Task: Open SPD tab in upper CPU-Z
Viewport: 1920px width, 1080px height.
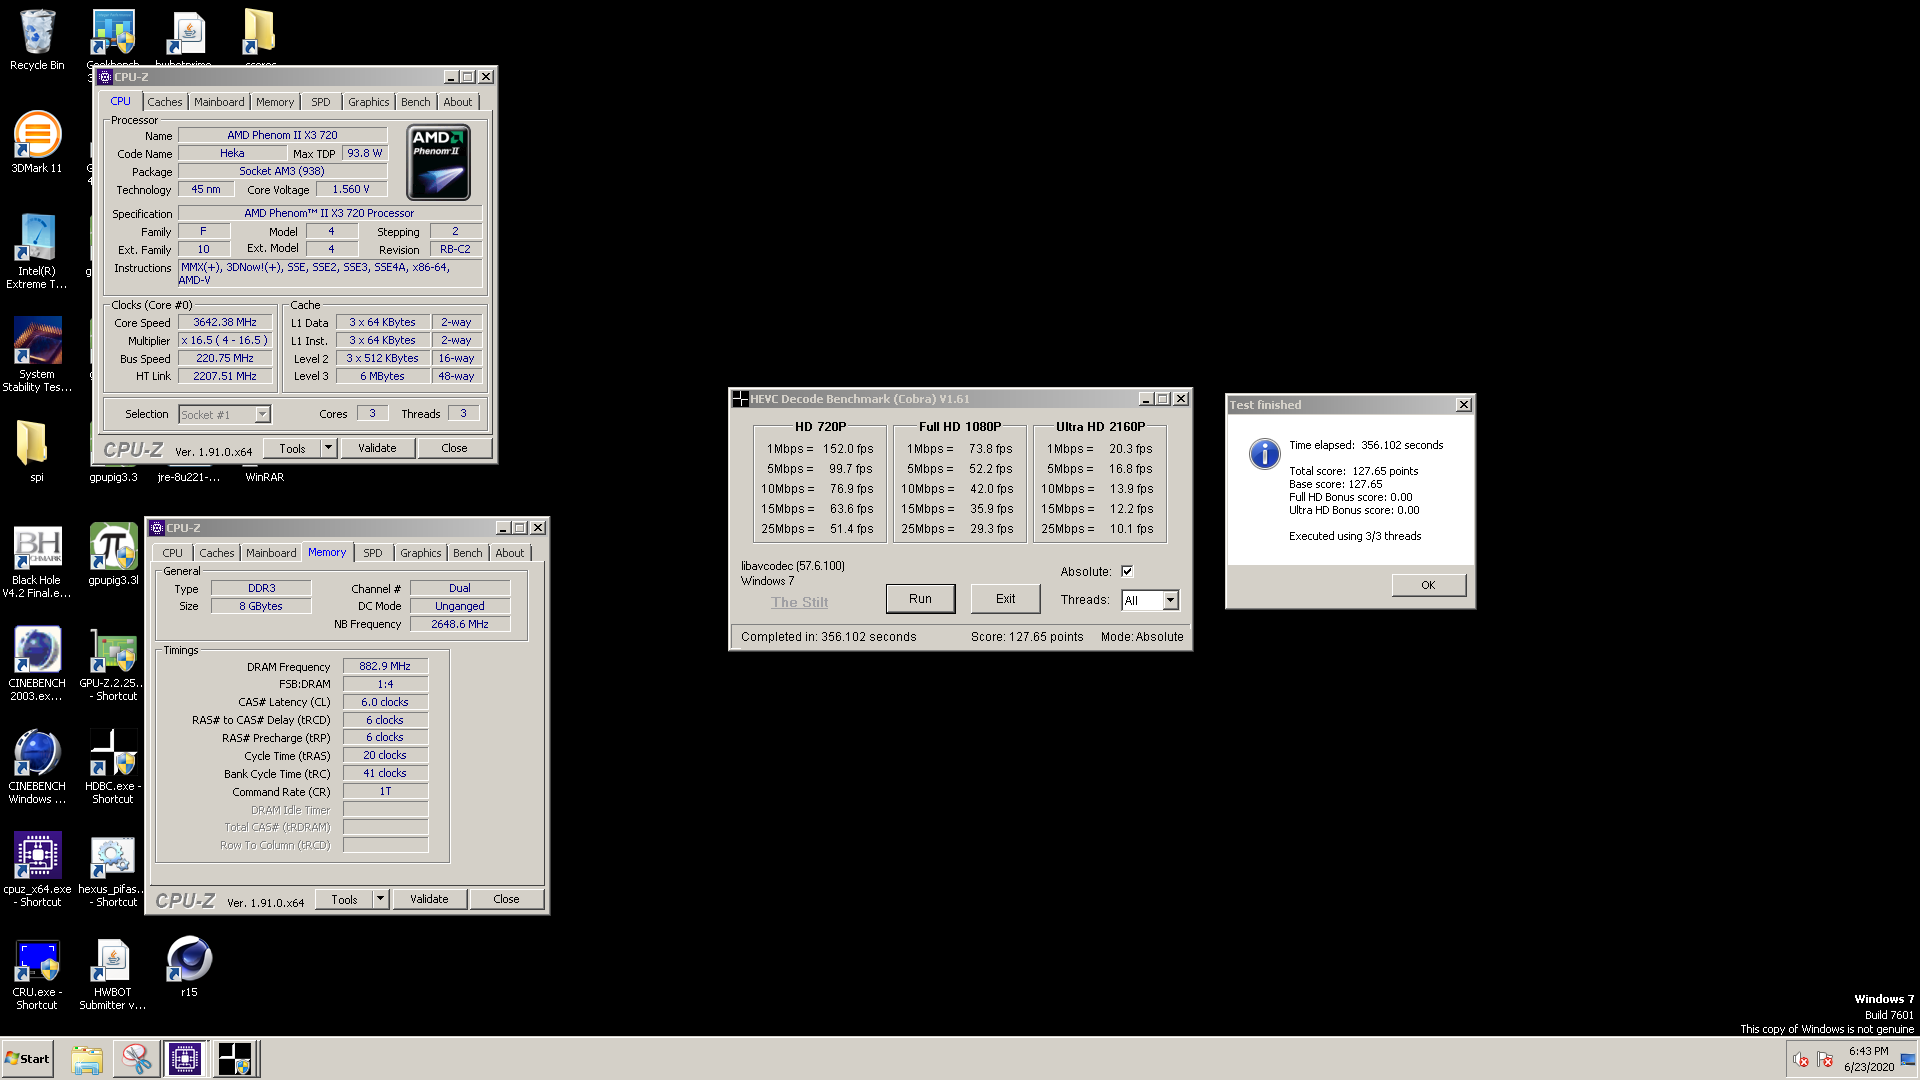Action: (x=320, y=102)
